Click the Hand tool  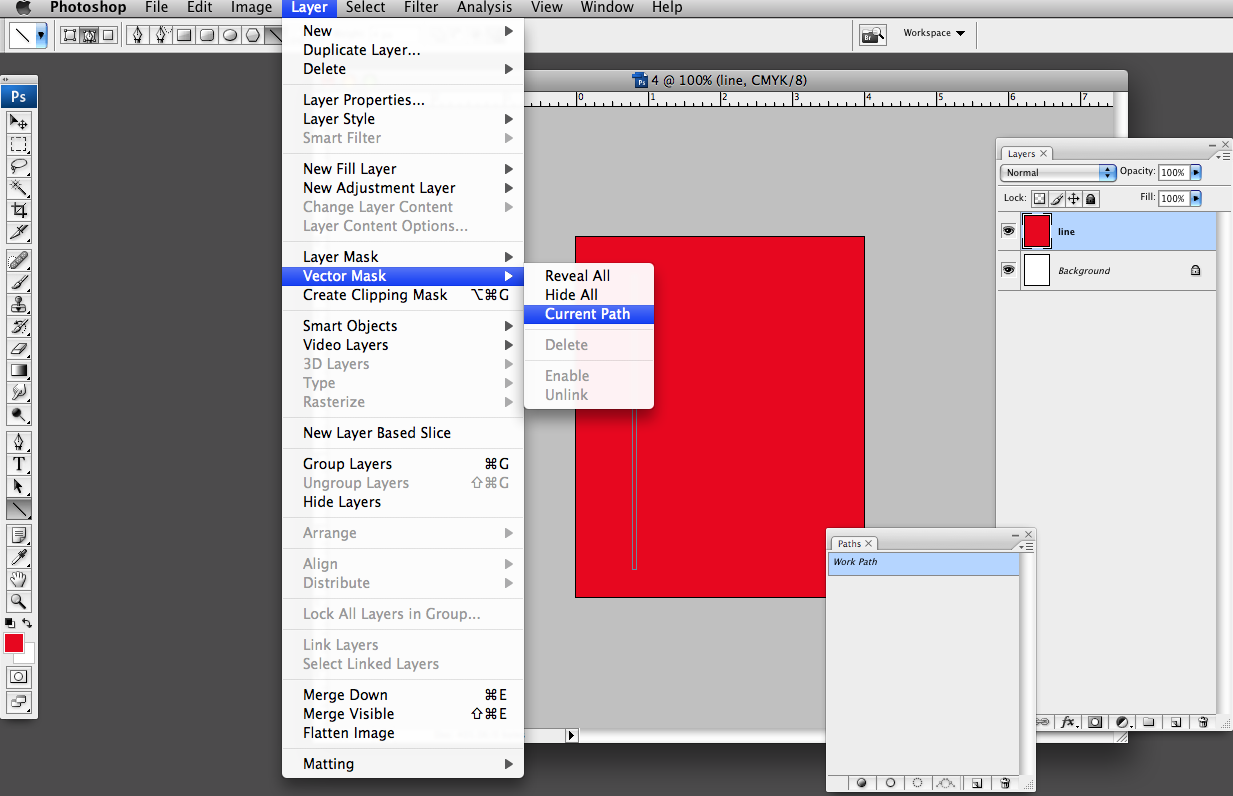(x=19, y=579)
